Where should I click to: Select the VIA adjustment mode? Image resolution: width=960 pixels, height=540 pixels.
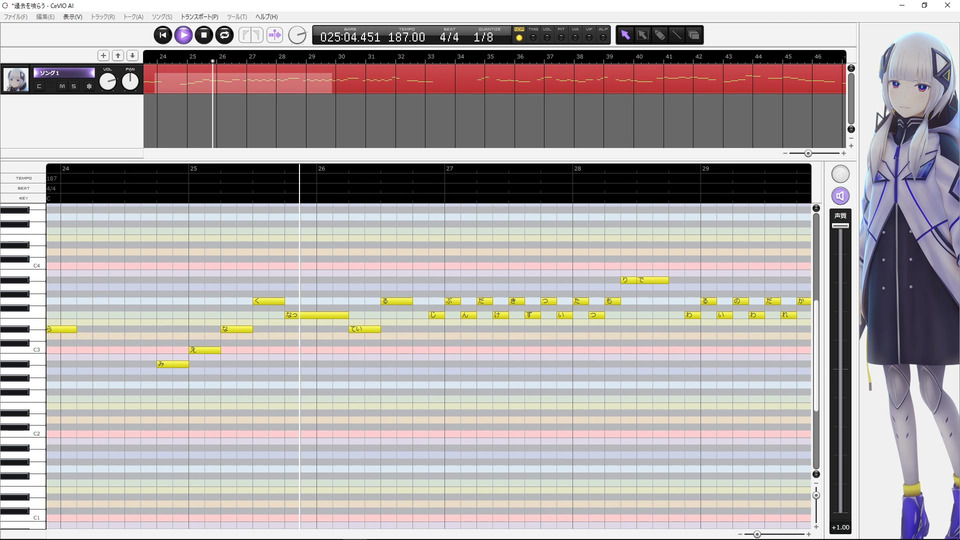click(x=576, y=34)
